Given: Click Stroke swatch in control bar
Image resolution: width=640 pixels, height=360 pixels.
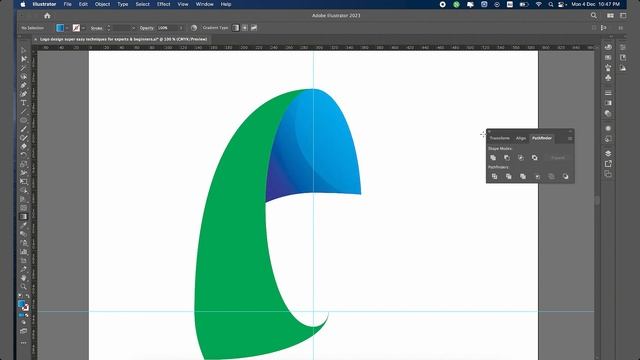Looking at the screenshot, I should click(76, 28).
